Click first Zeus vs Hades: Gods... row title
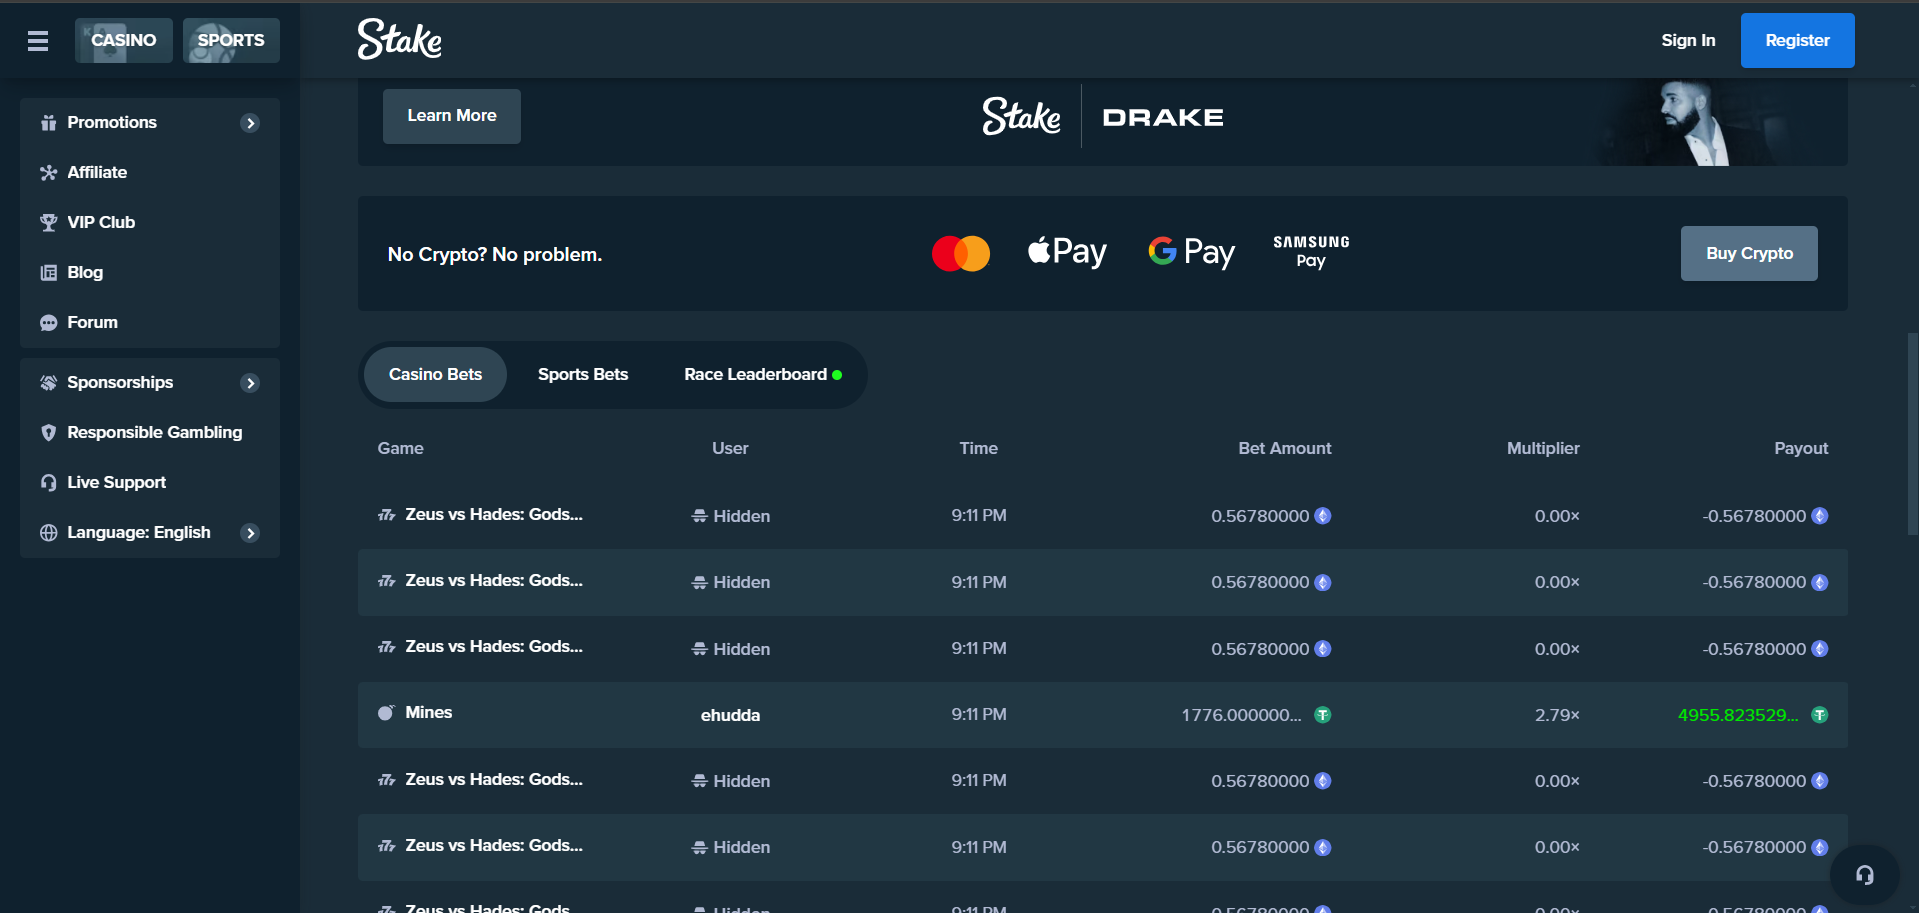 point(494,515)
